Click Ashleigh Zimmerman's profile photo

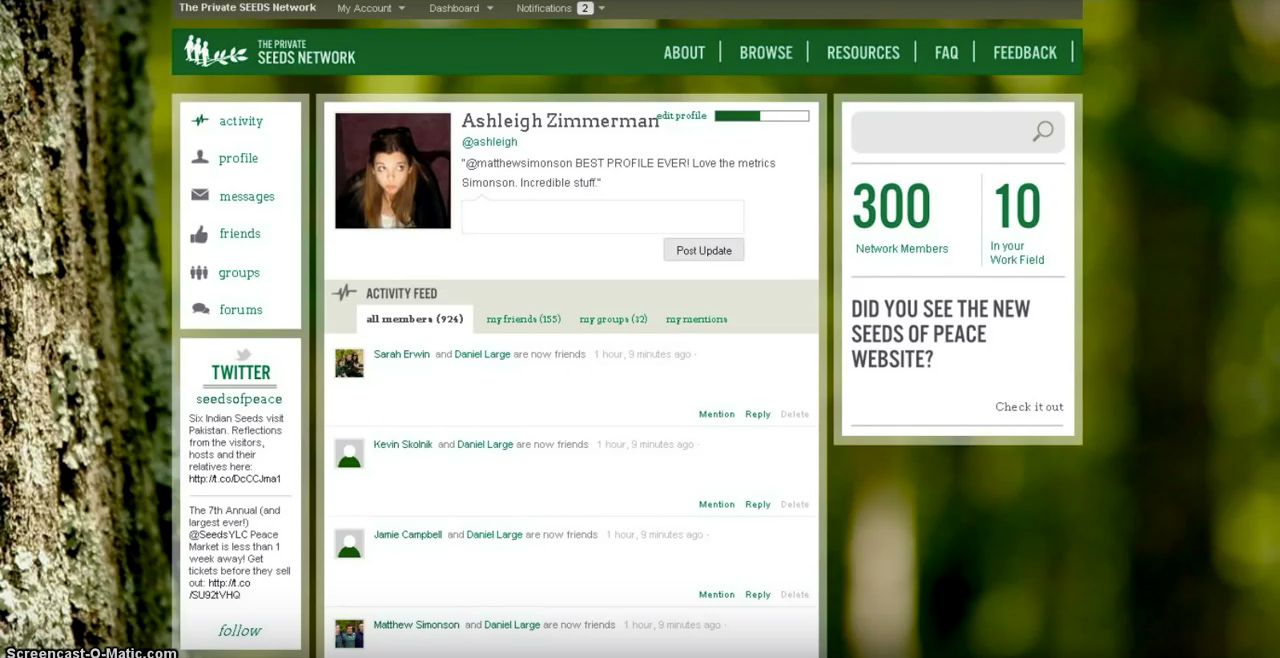pos(393,171)
